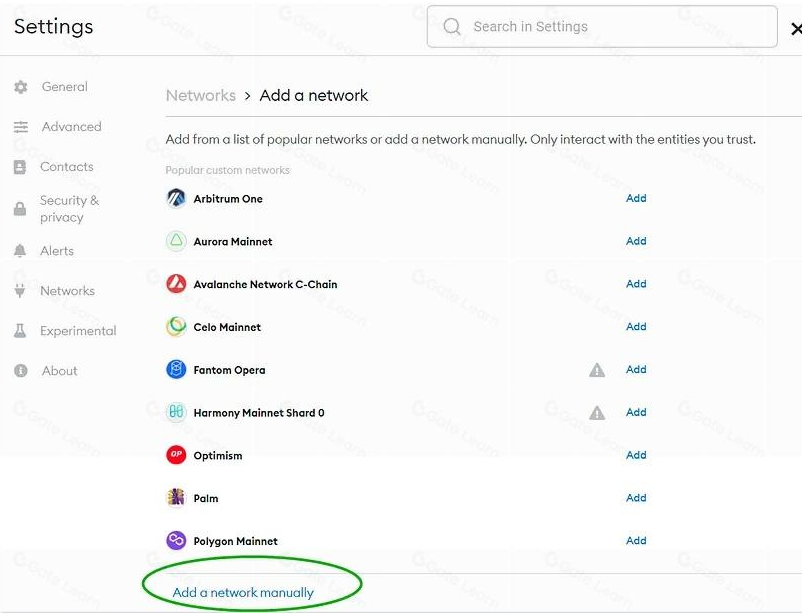This screenshot has height=614, width=802.
Task: Click the Polygon Mainnet purple logo
Action: point(176,541)
